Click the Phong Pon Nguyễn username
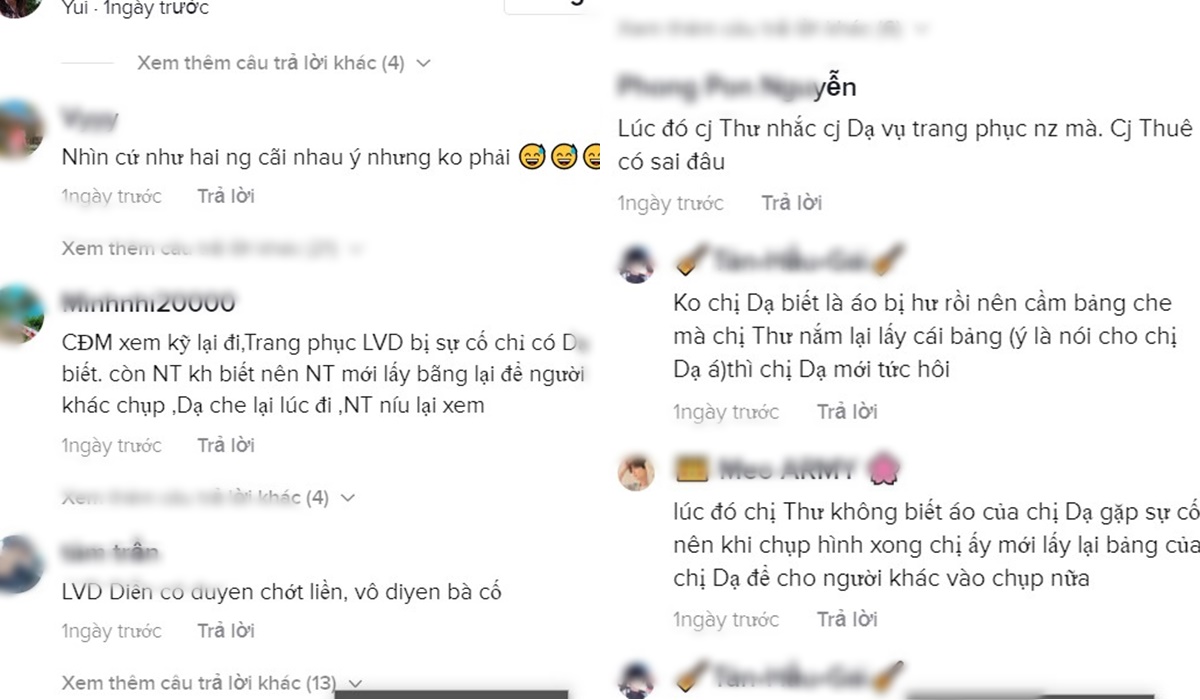1200x700 pixels. click(x=737, y=87)
